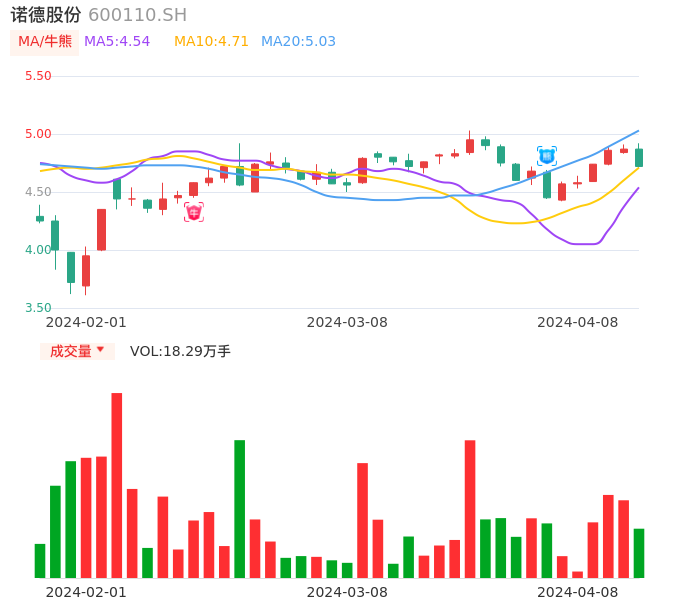Click the 2024-02-01 date on price axis

click(87, 322)
